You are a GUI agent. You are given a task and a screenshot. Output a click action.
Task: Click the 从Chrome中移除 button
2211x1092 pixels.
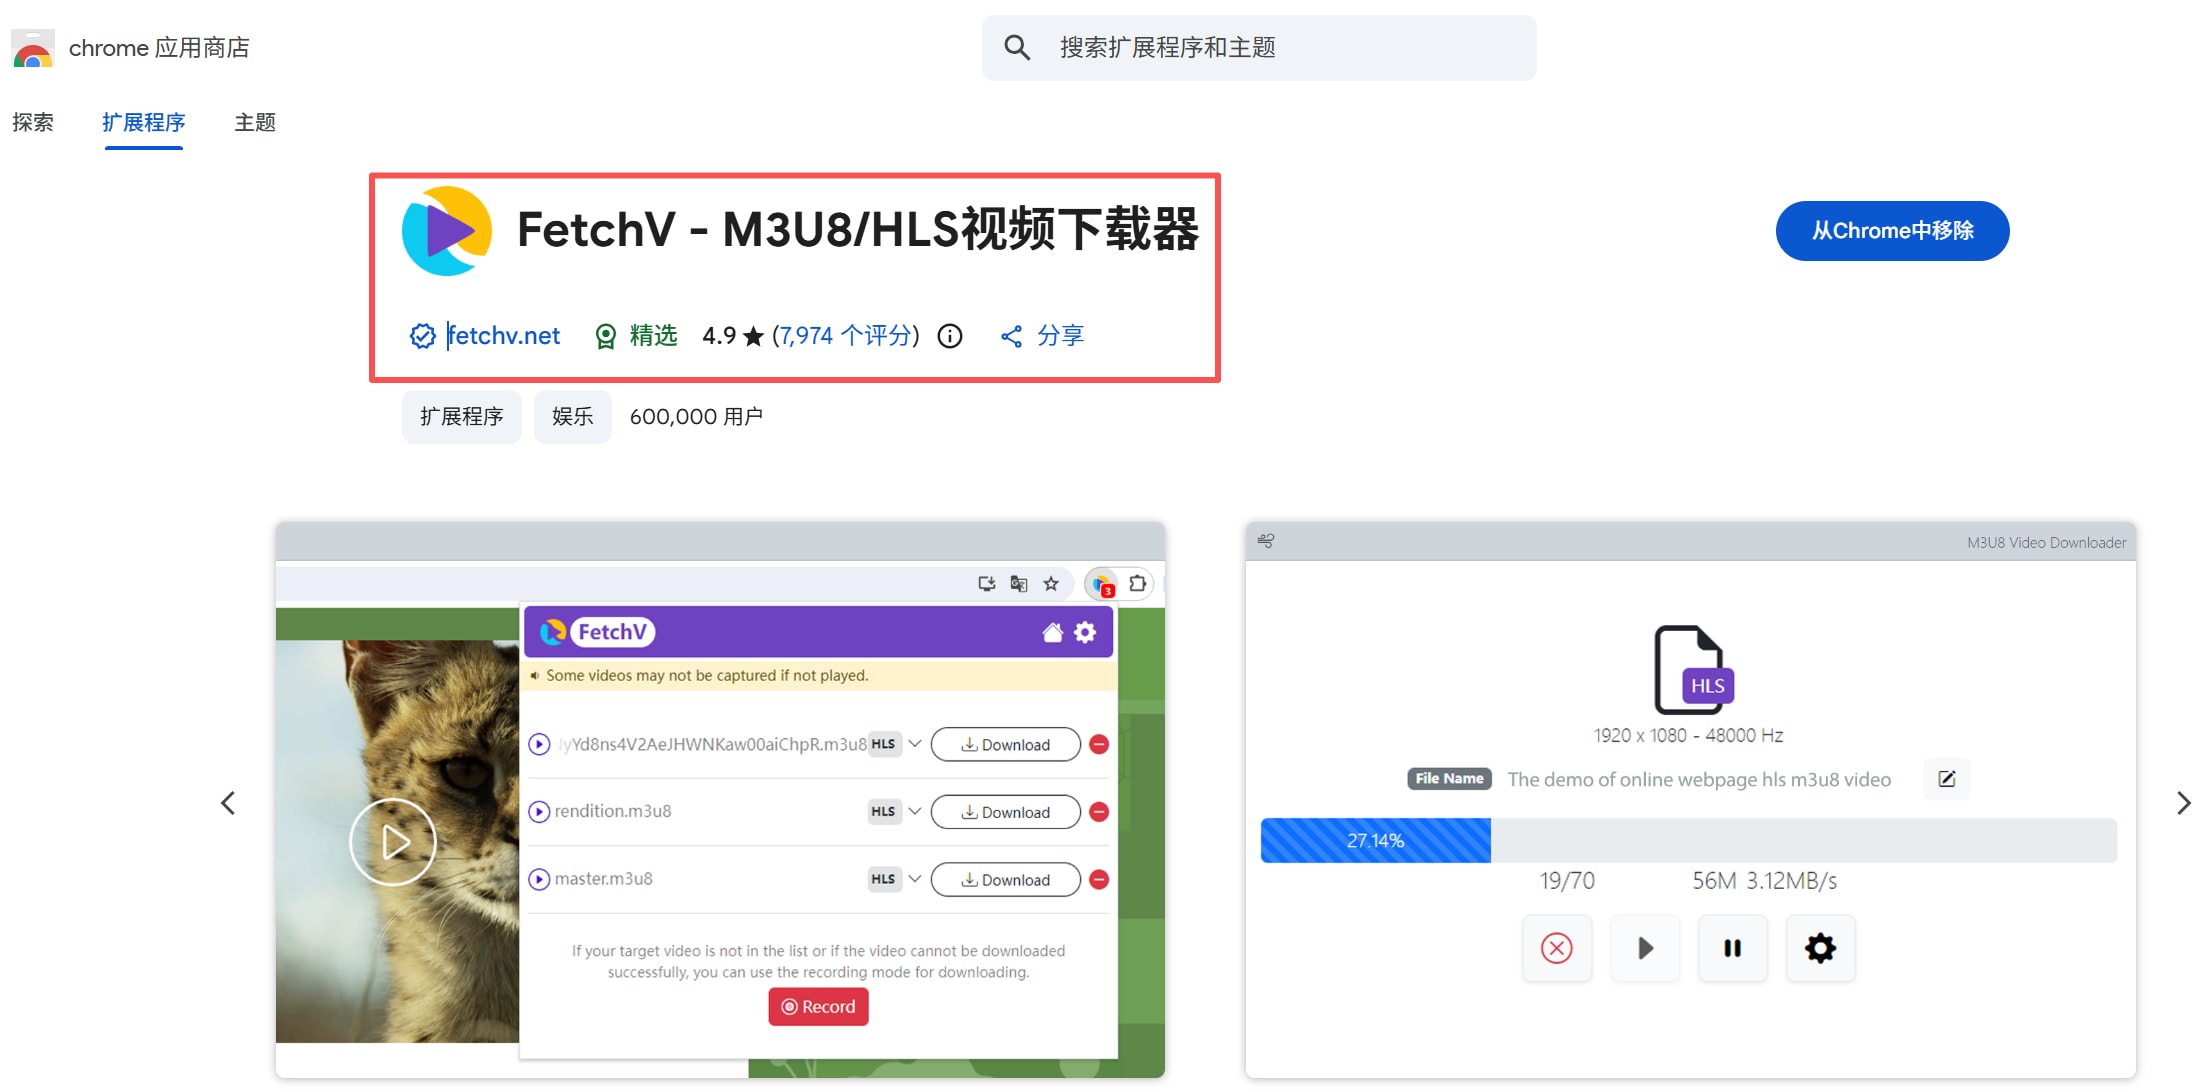coord(1892,231)
